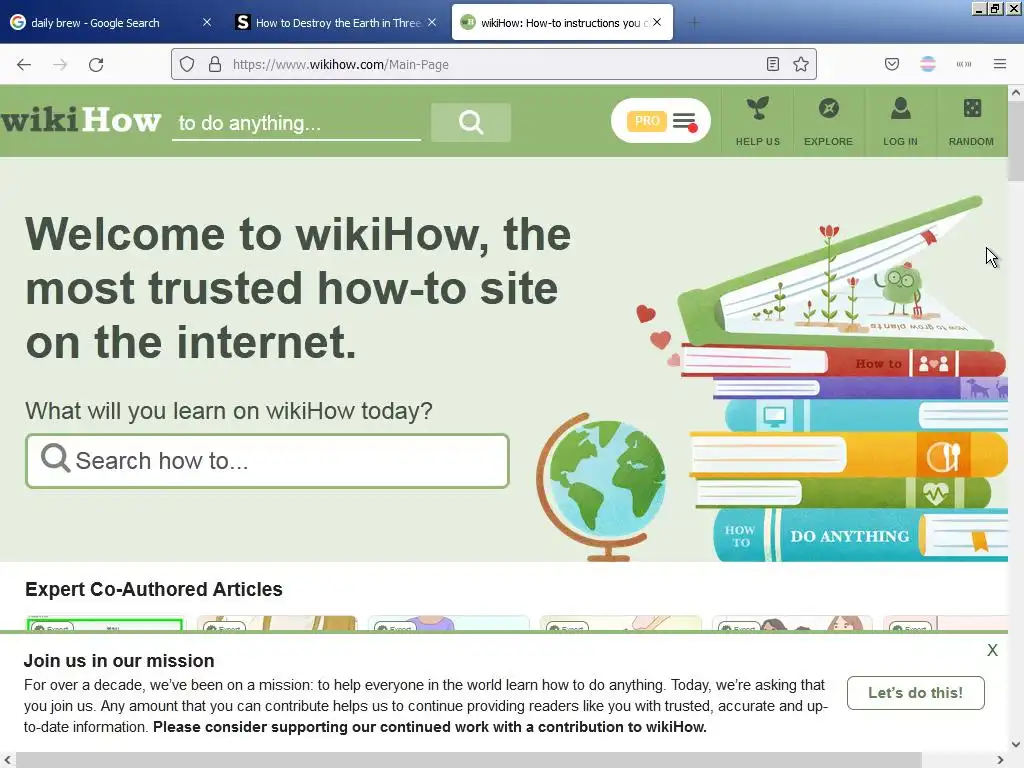Click the vertical scrollbar thumb
Screen dimensions: 1024x768
point(1016,140)
